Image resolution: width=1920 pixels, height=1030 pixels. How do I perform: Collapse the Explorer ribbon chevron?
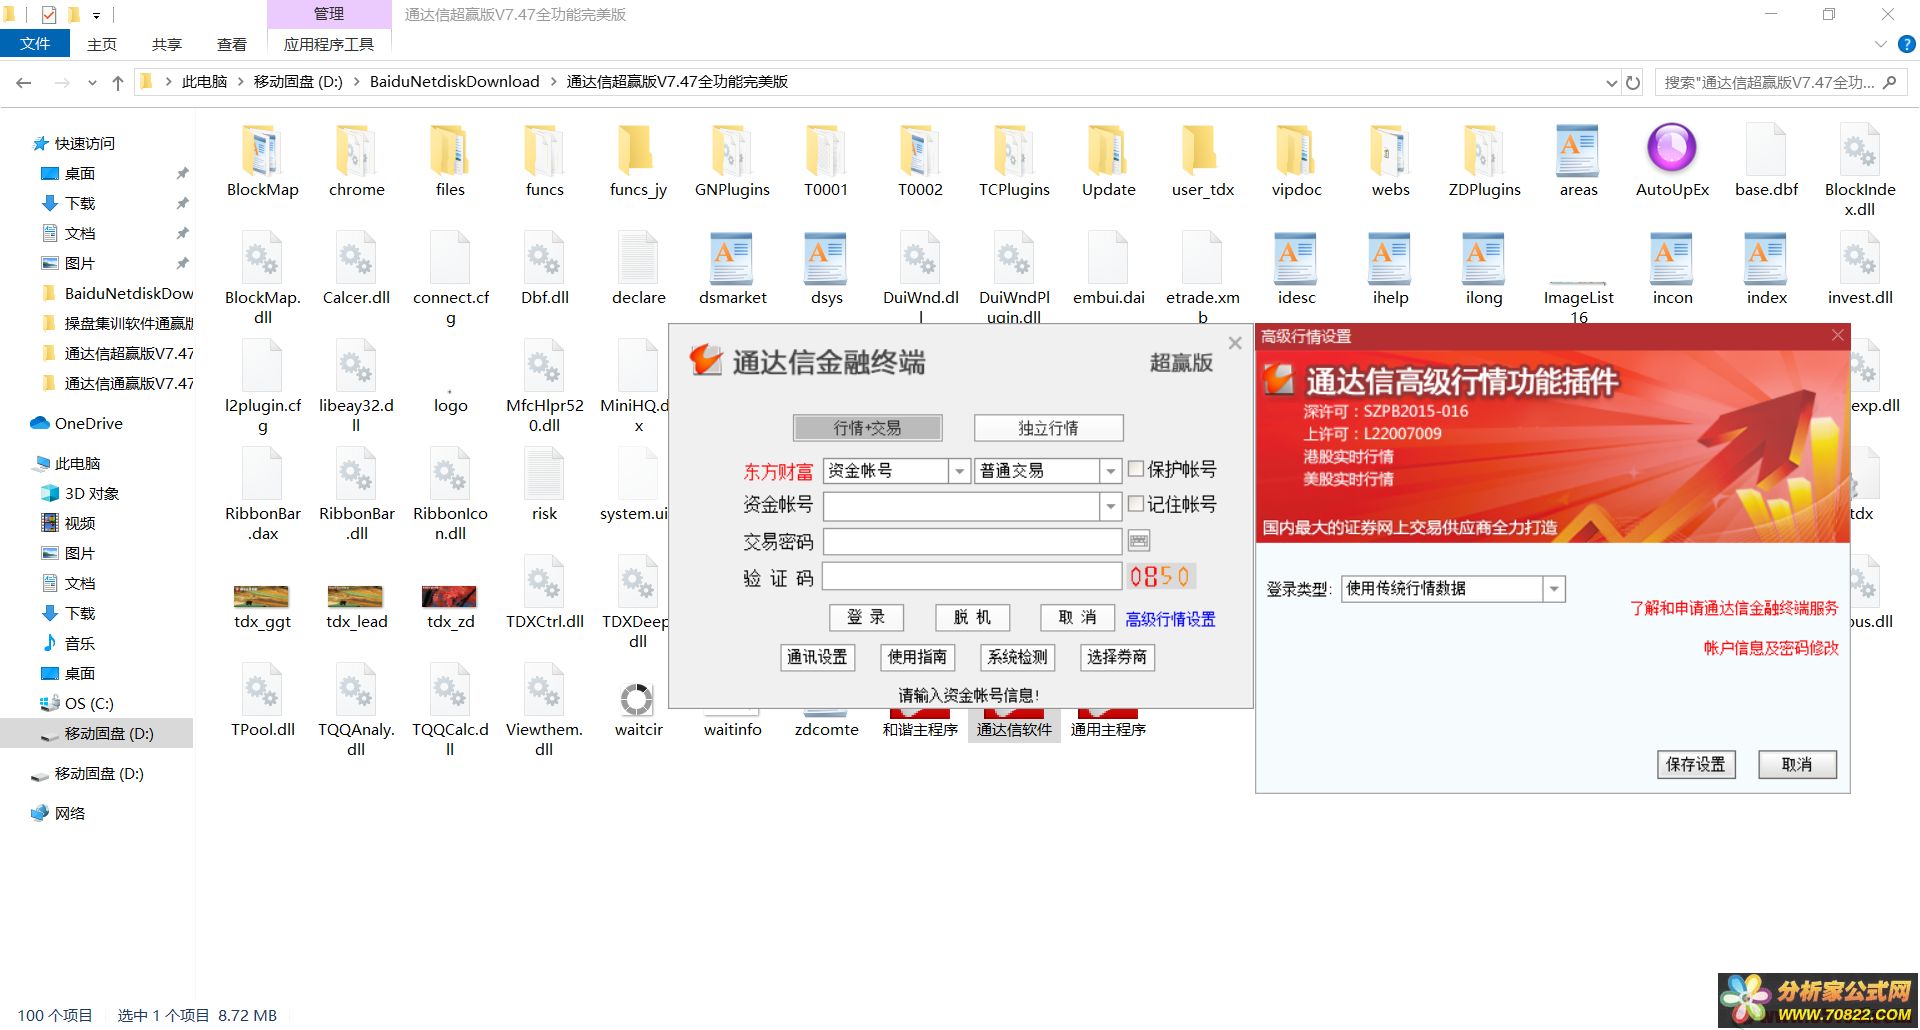[x=1880, y=44]
